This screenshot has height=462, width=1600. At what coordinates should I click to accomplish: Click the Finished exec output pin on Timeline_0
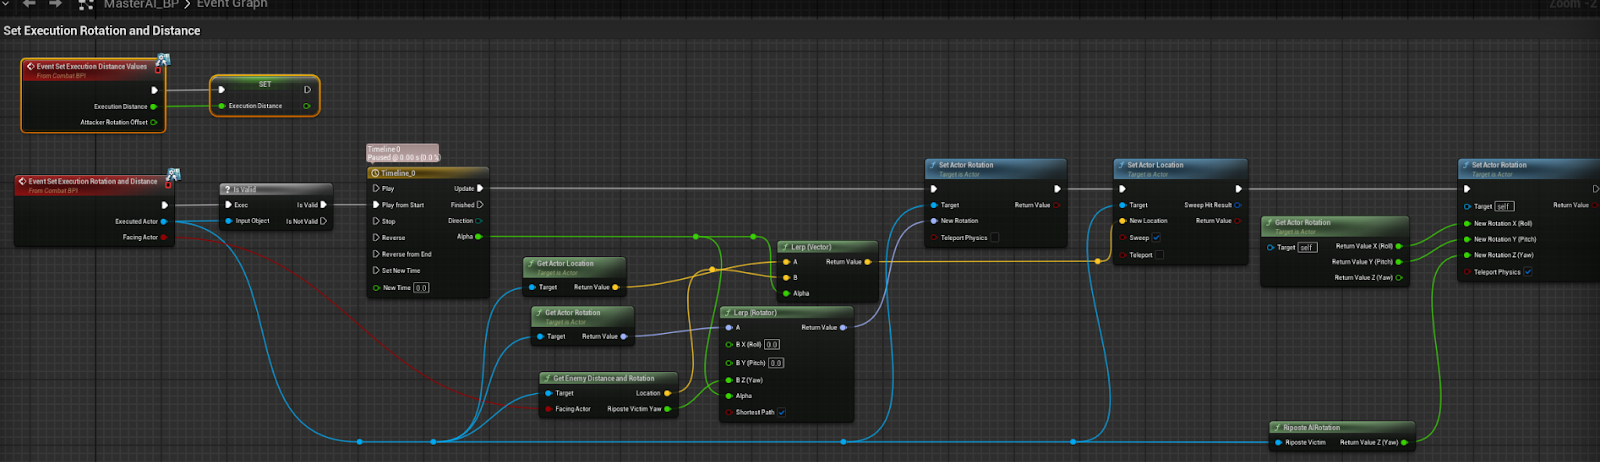(480, 205)
